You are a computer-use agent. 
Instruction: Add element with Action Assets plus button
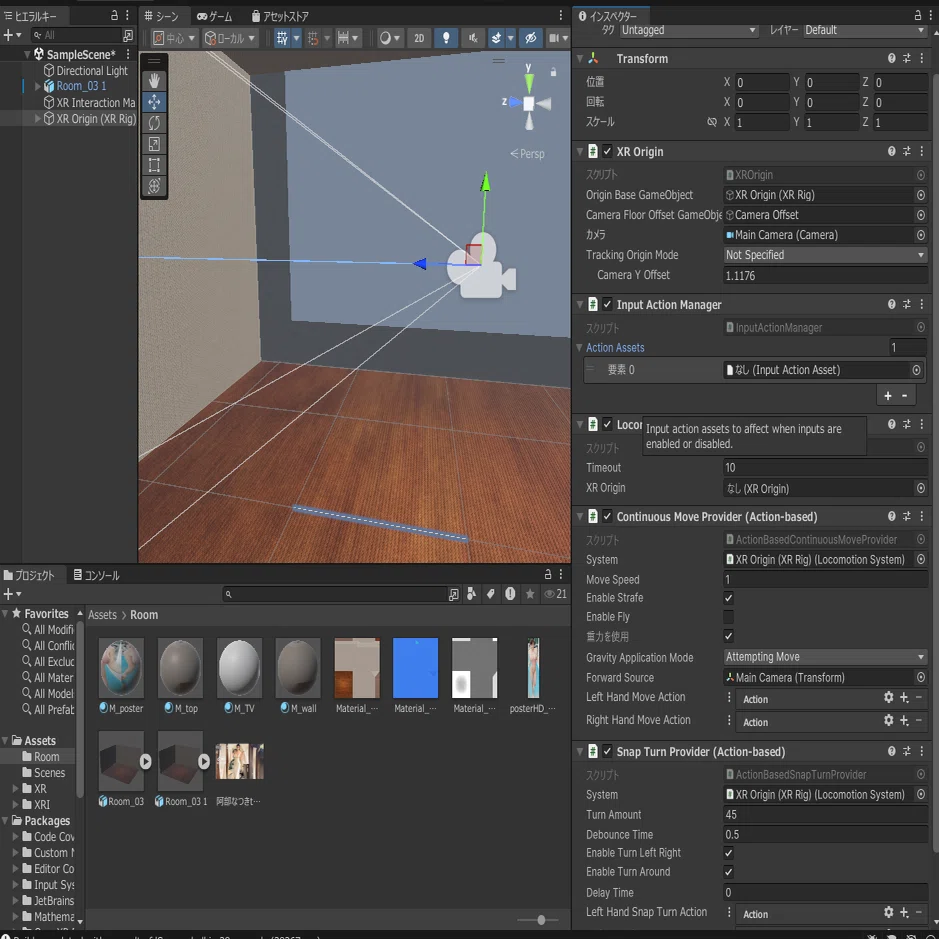coord(887,396)
